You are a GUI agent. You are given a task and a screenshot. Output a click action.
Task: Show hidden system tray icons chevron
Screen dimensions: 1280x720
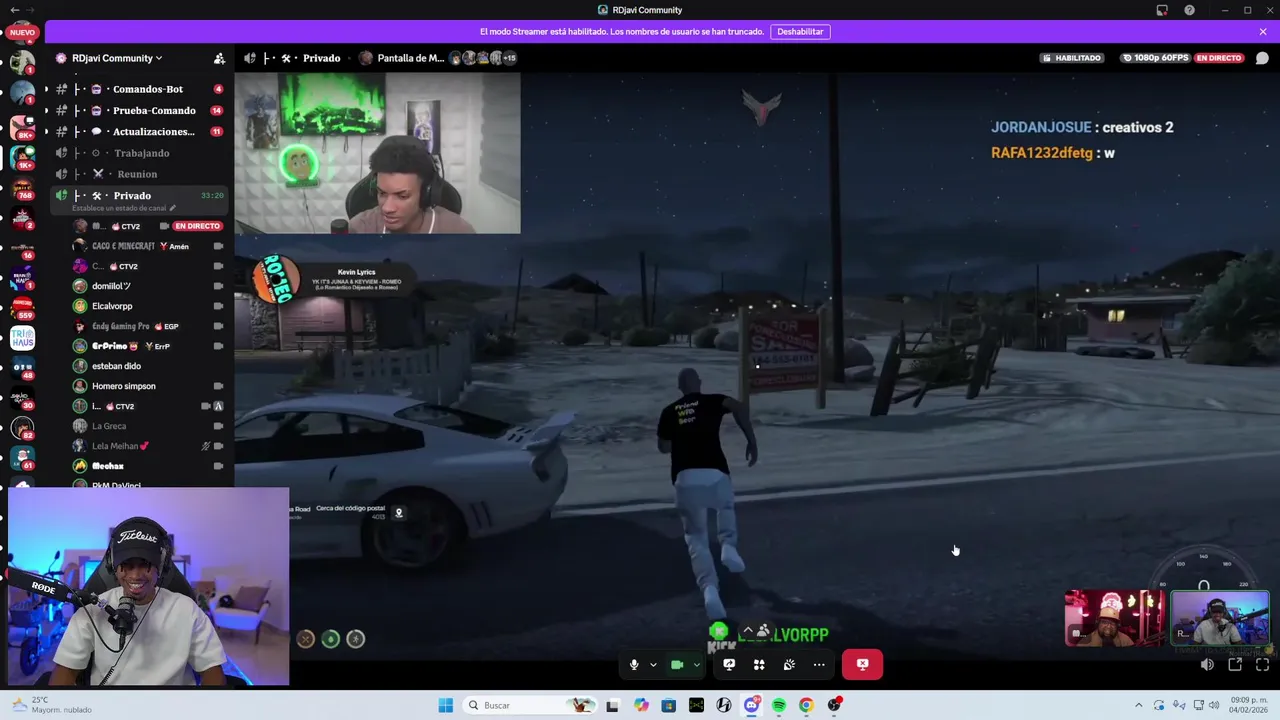pos(1138,706)
